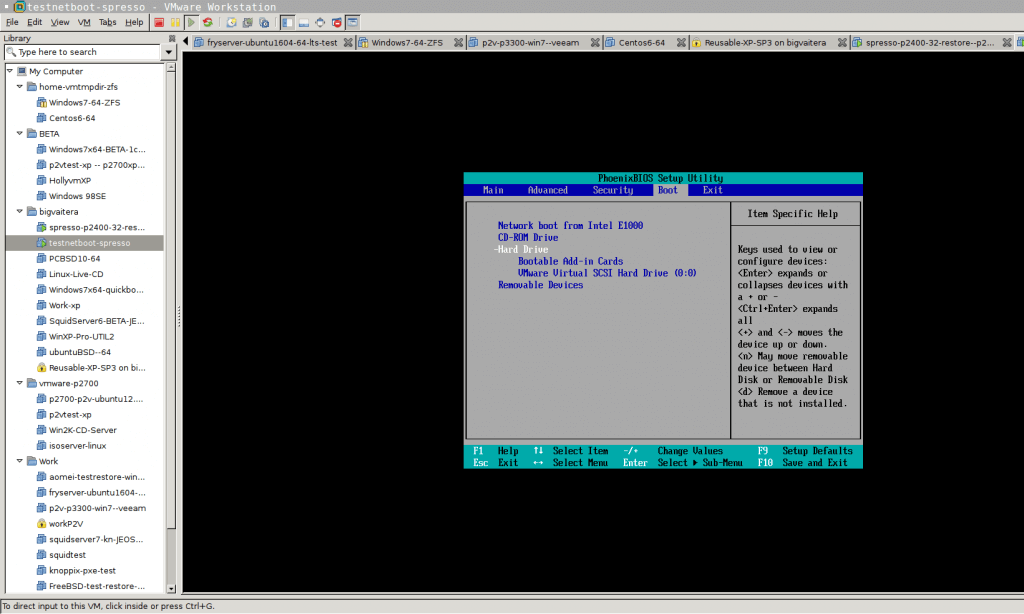
Task: Close the Reusable-XP-SP3 tab
Action: click(x=842, y=42)
